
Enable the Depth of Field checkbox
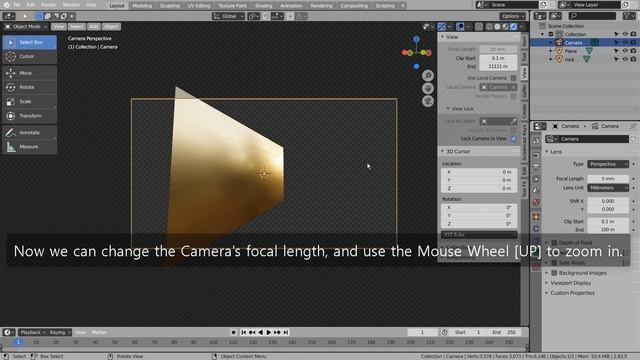click(554, 243)
